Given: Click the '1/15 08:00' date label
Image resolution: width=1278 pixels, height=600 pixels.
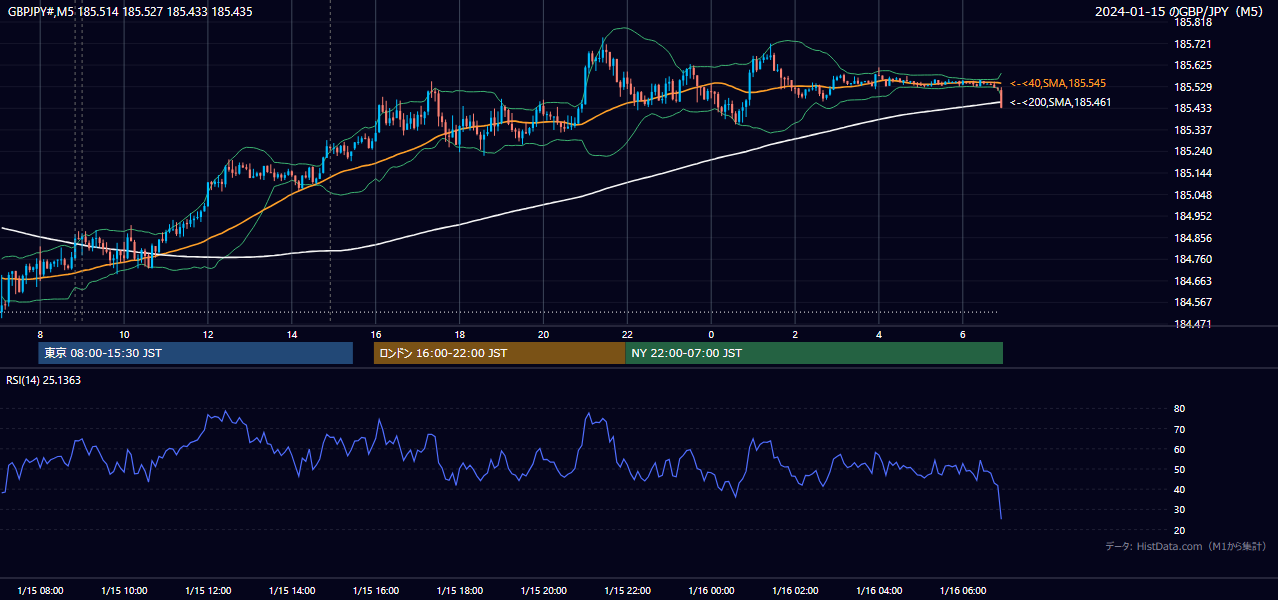Looking at the screenshot, I should click(40, 591).
